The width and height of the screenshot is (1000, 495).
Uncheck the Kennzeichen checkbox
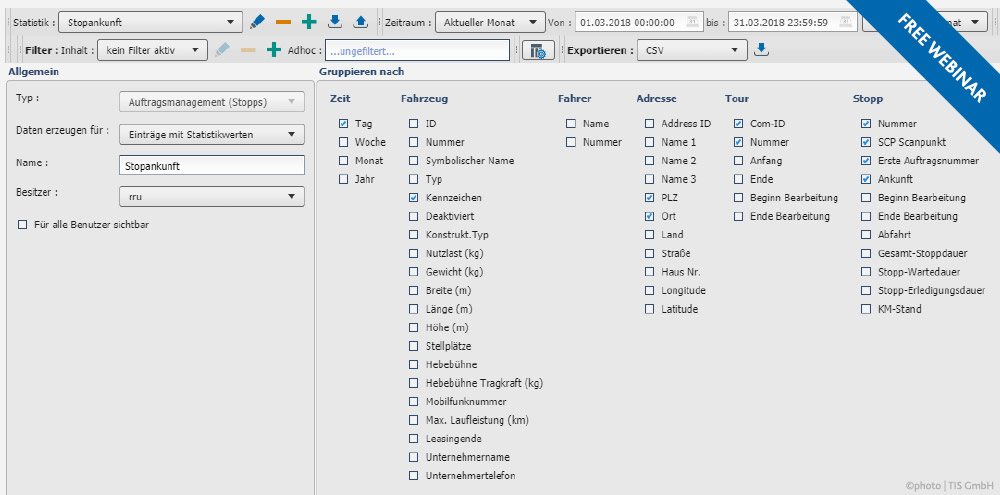pos(414,198)
